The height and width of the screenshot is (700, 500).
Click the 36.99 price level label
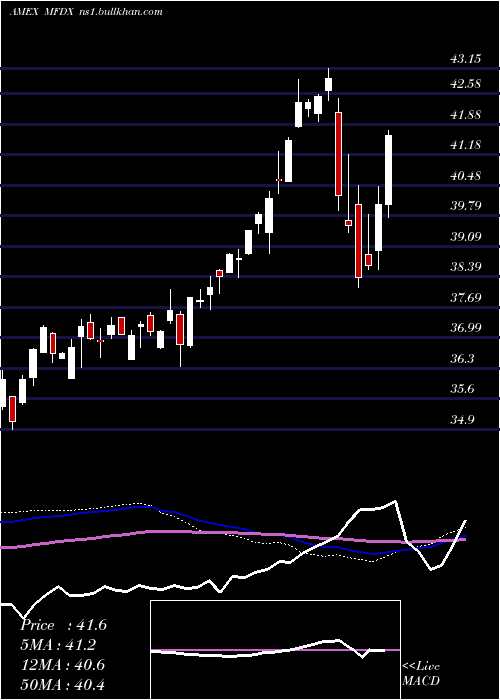(x=466, y=328)
